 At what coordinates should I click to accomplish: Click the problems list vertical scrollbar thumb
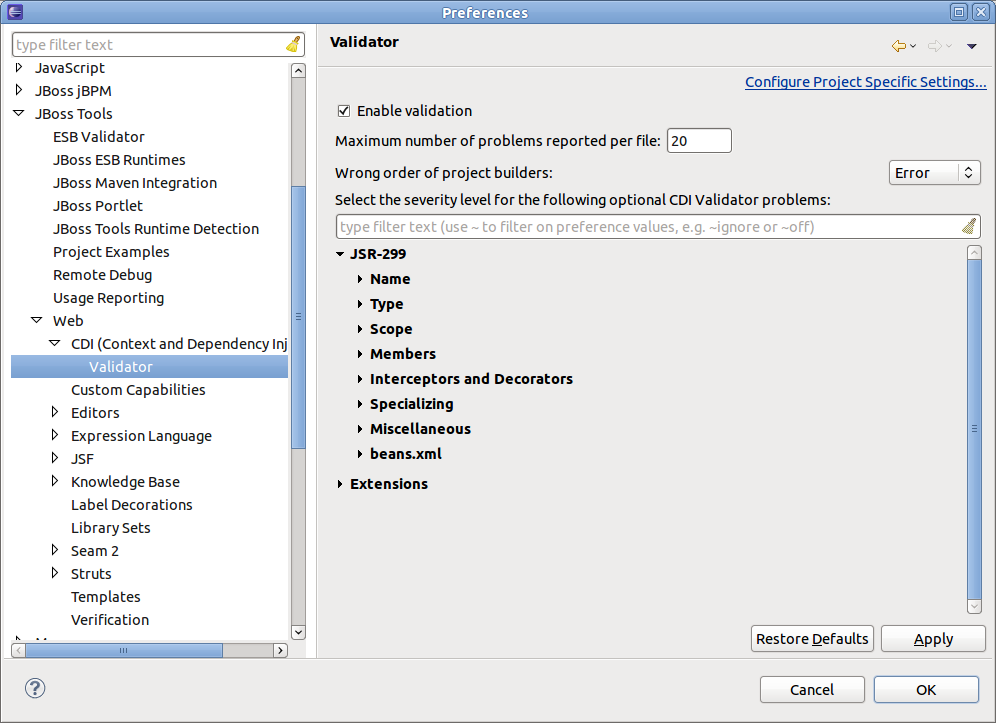tap(974, 429)
